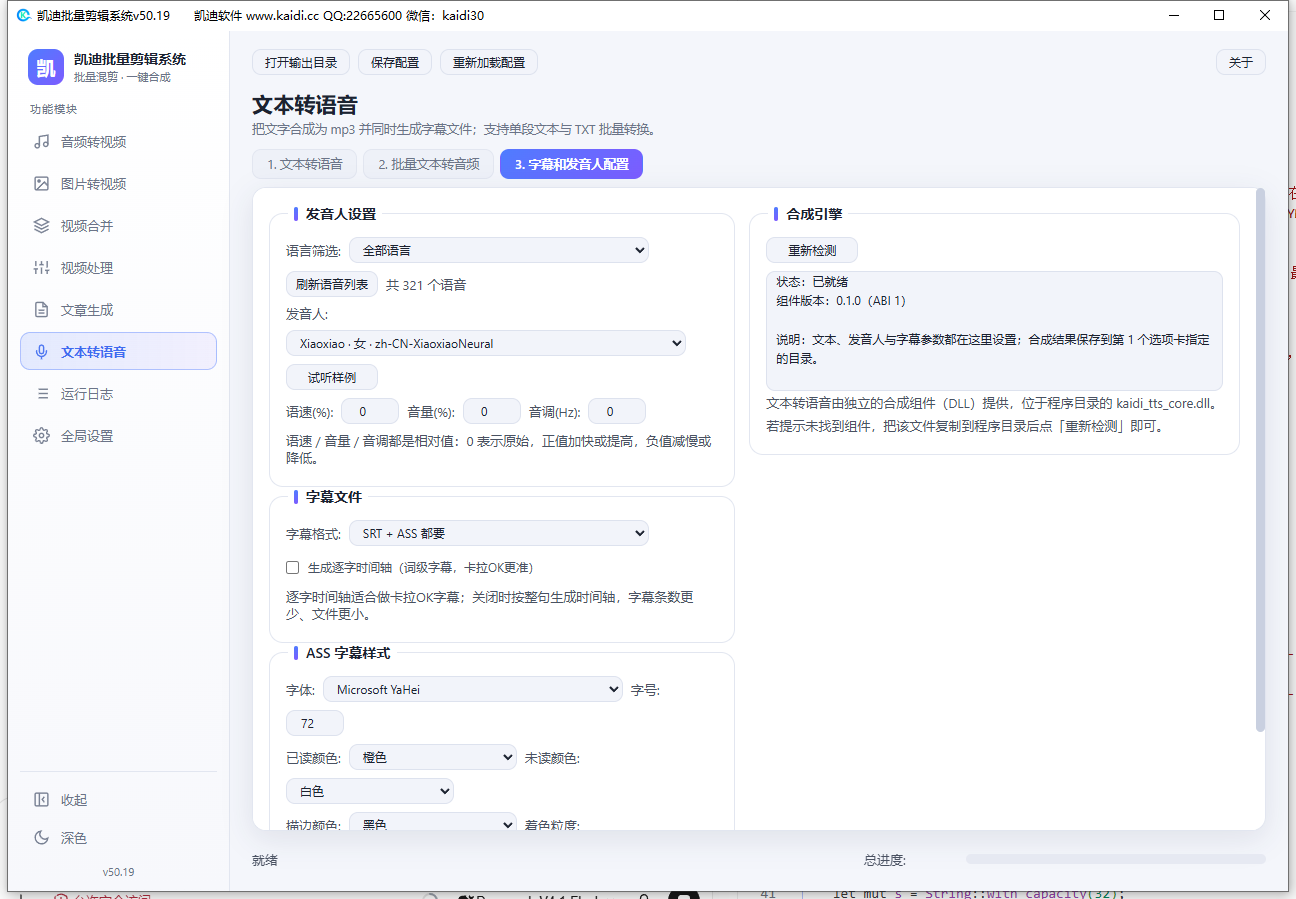Click the sliders icon next to 视频处理
The image size is (1296, 899).
point(41,268)
